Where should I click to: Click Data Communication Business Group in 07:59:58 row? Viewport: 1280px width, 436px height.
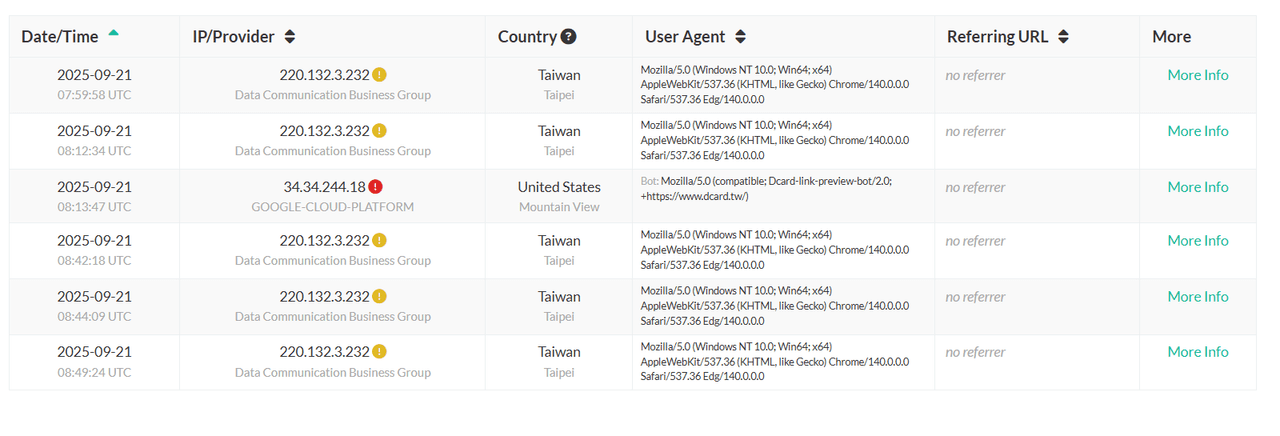point(333,95)
